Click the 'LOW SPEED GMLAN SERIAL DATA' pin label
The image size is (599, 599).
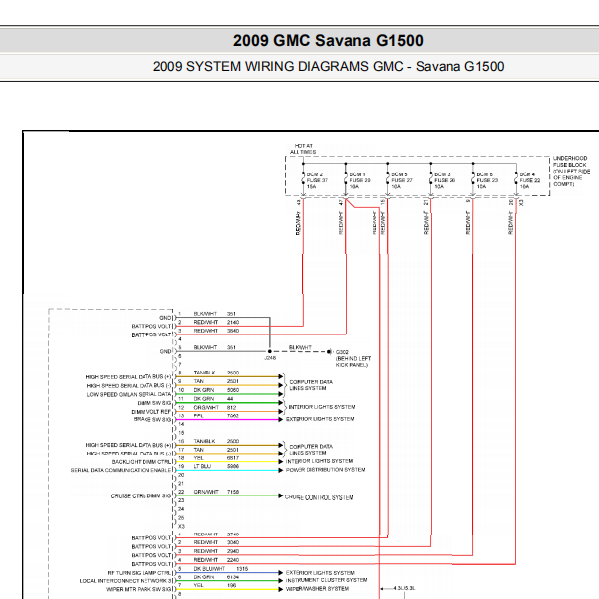(129, 395)
